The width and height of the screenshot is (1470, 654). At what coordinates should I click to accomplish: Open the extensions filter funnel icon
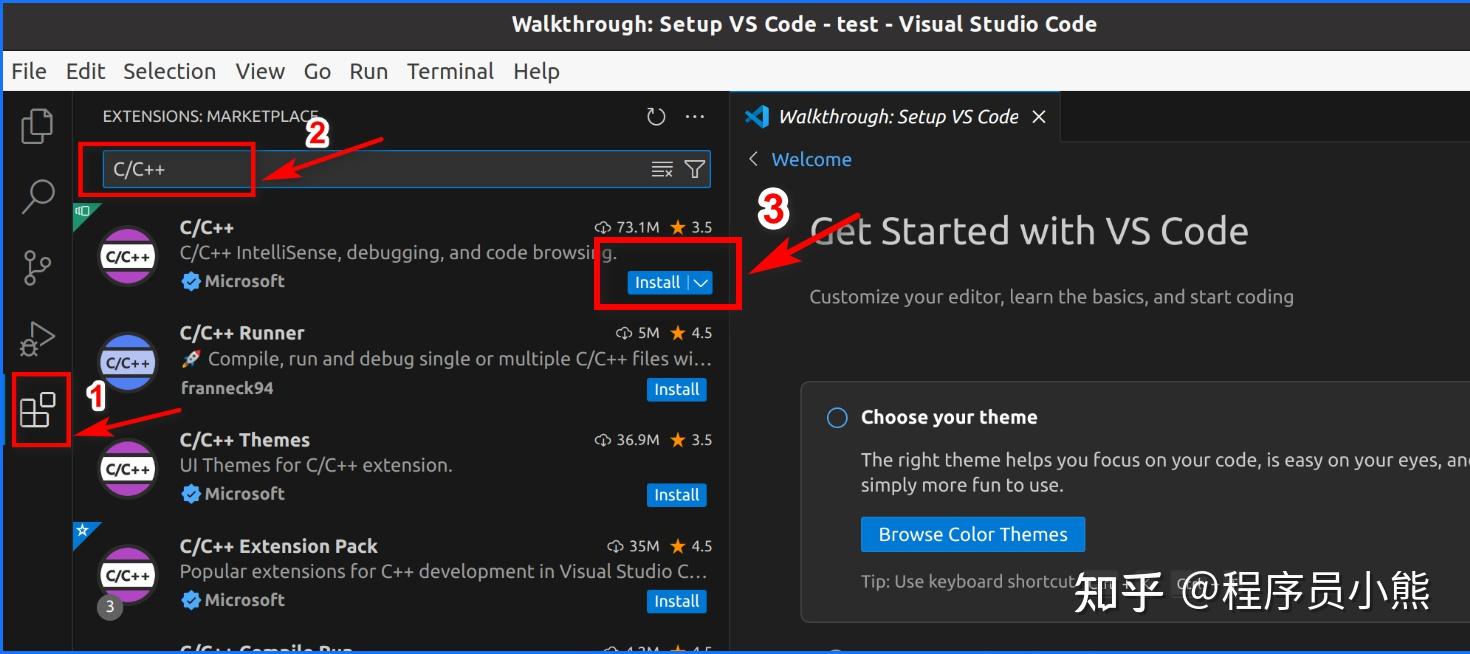tap(695, 169)
